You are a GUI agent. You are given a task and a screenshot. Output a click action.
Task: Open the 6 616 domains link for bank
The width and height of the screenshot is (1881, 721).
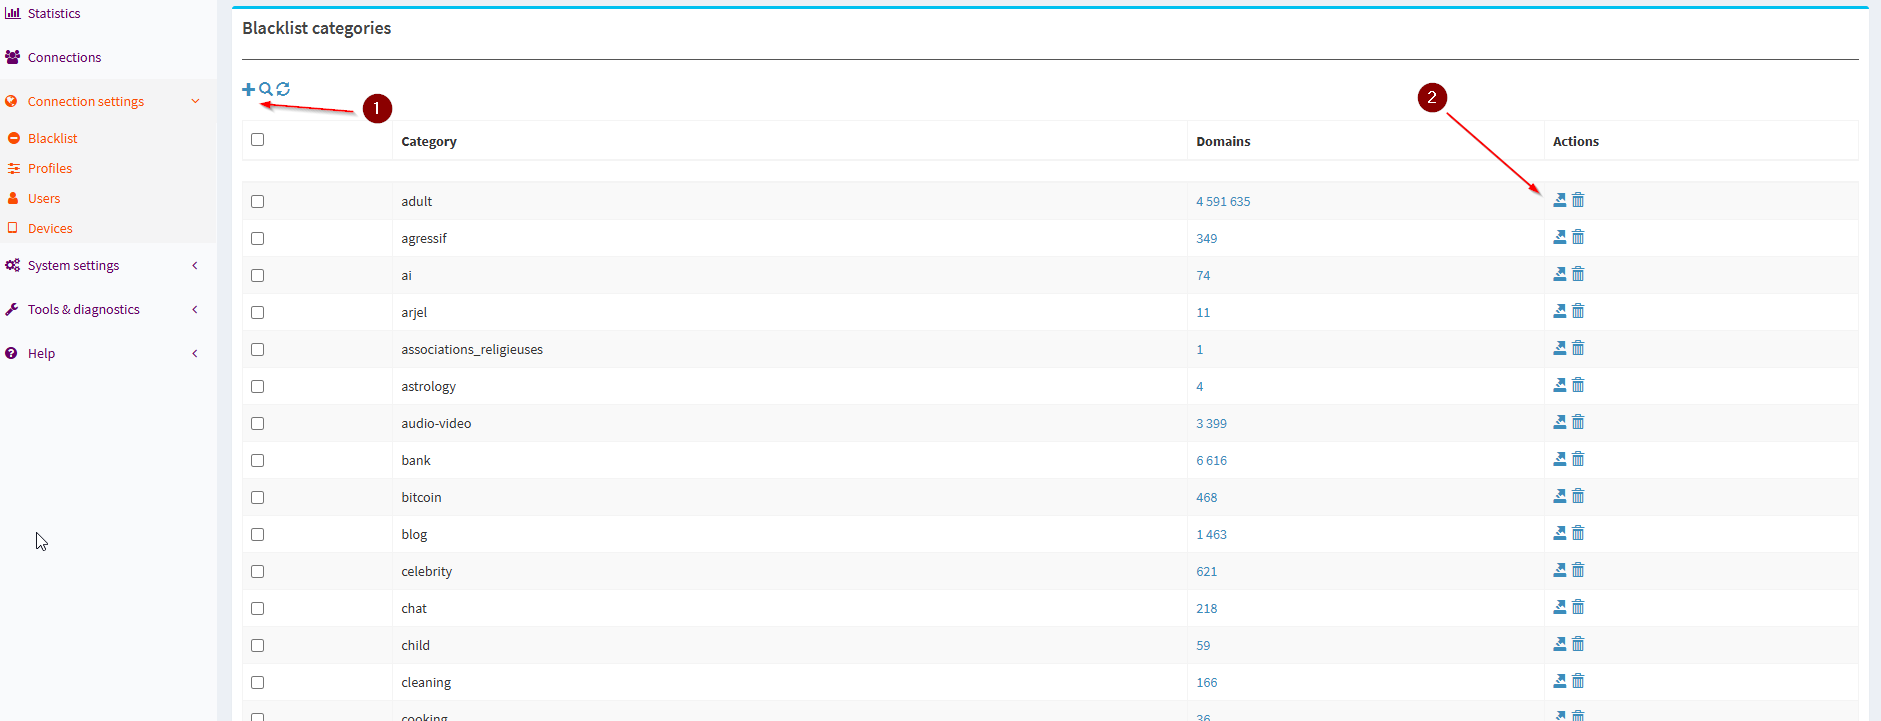[1211, 460]
